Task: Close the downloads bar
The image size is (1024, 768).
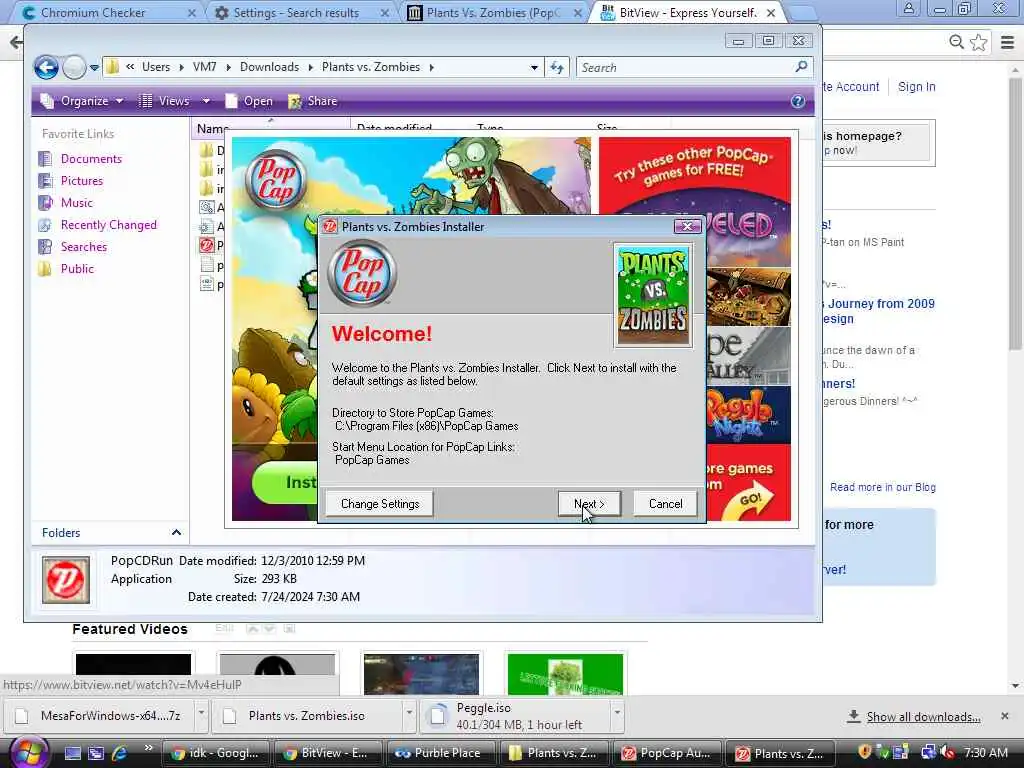Action: pos(1004,716)
